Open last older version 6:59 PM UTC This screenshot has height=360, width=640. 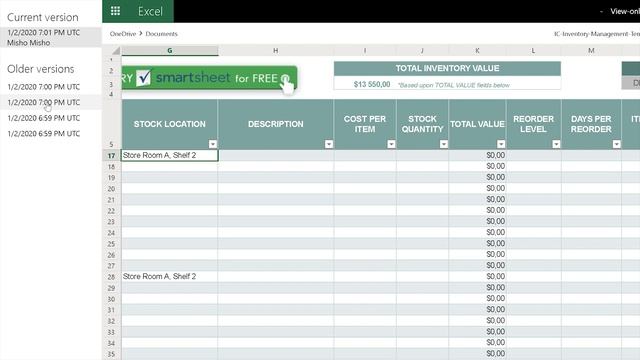coord(44,133)
